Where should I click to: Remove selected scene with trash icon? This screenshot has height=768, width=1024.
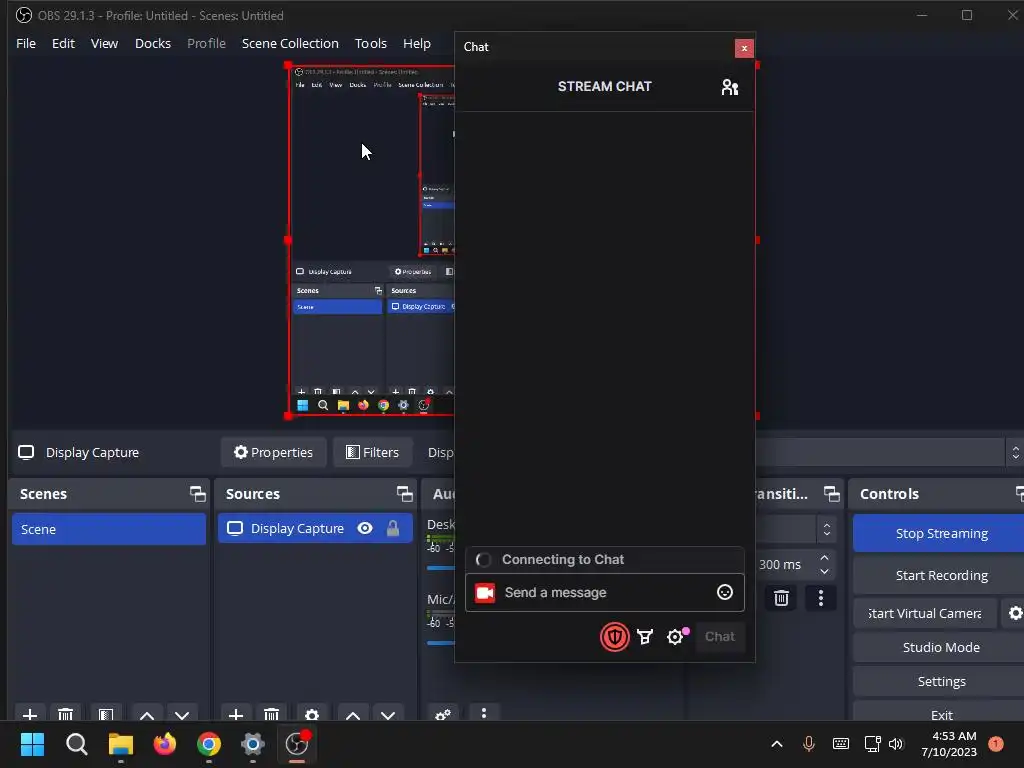(65, 714)
